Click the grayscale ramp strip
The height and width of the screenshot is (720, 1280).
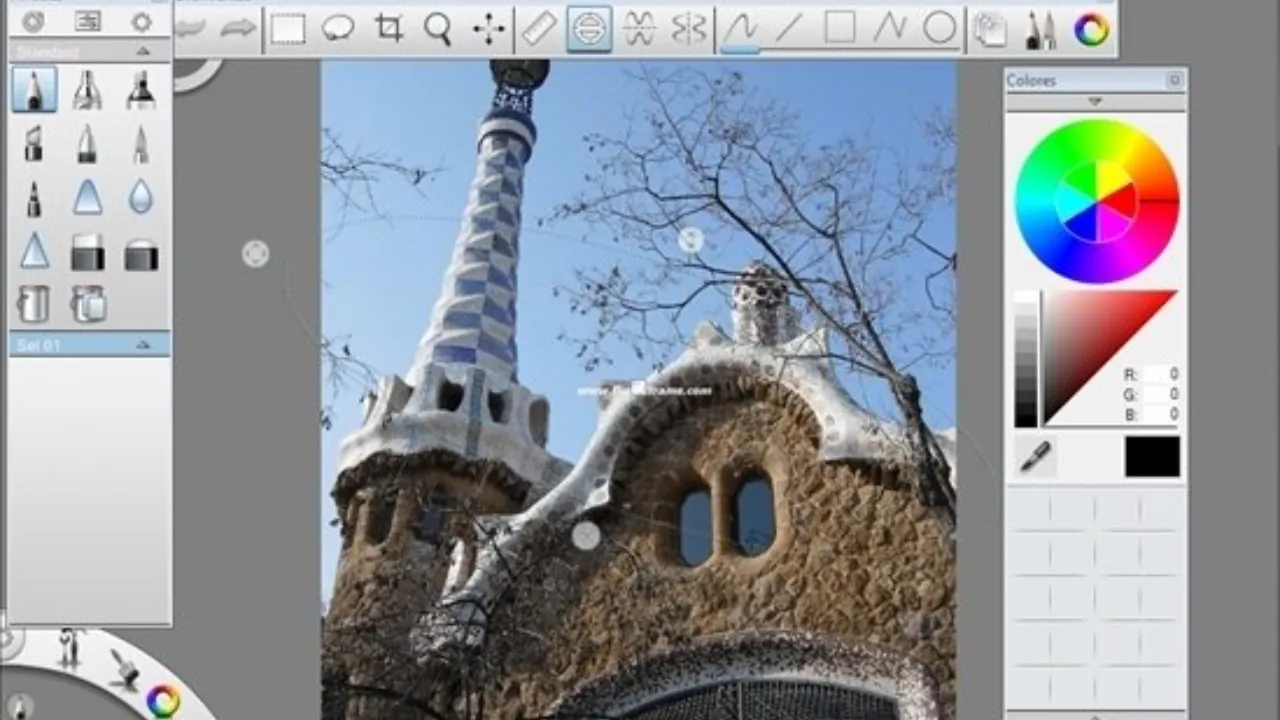(x=1026, y=360)
